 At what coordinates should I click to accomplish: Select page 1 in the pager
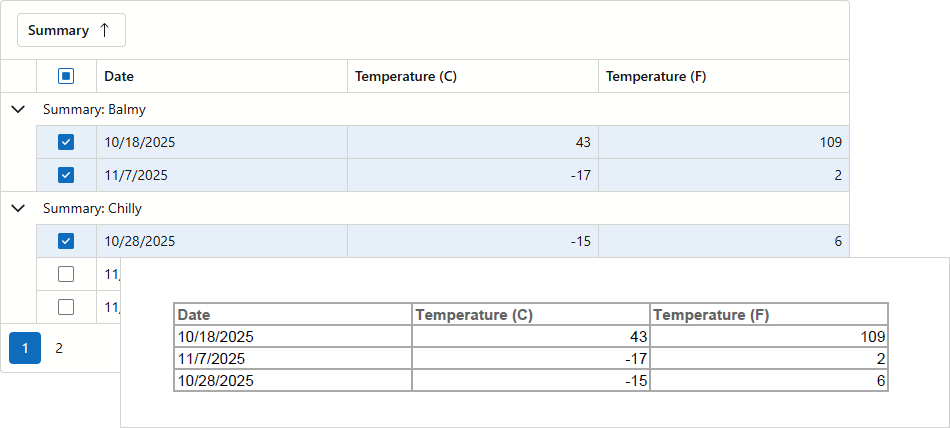point(25,348)
